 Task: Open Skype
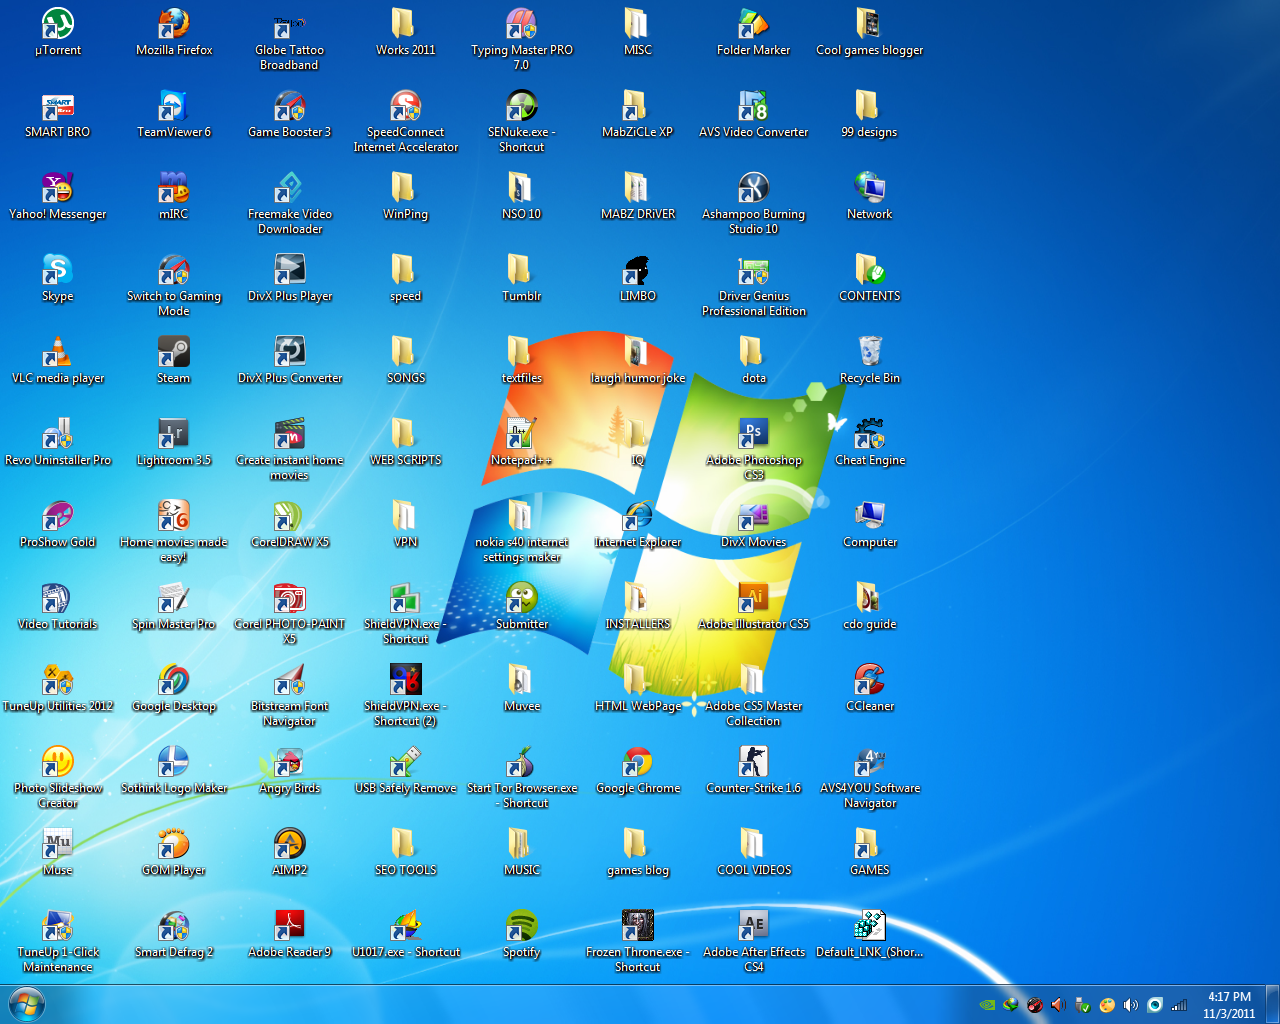[57, 270]
